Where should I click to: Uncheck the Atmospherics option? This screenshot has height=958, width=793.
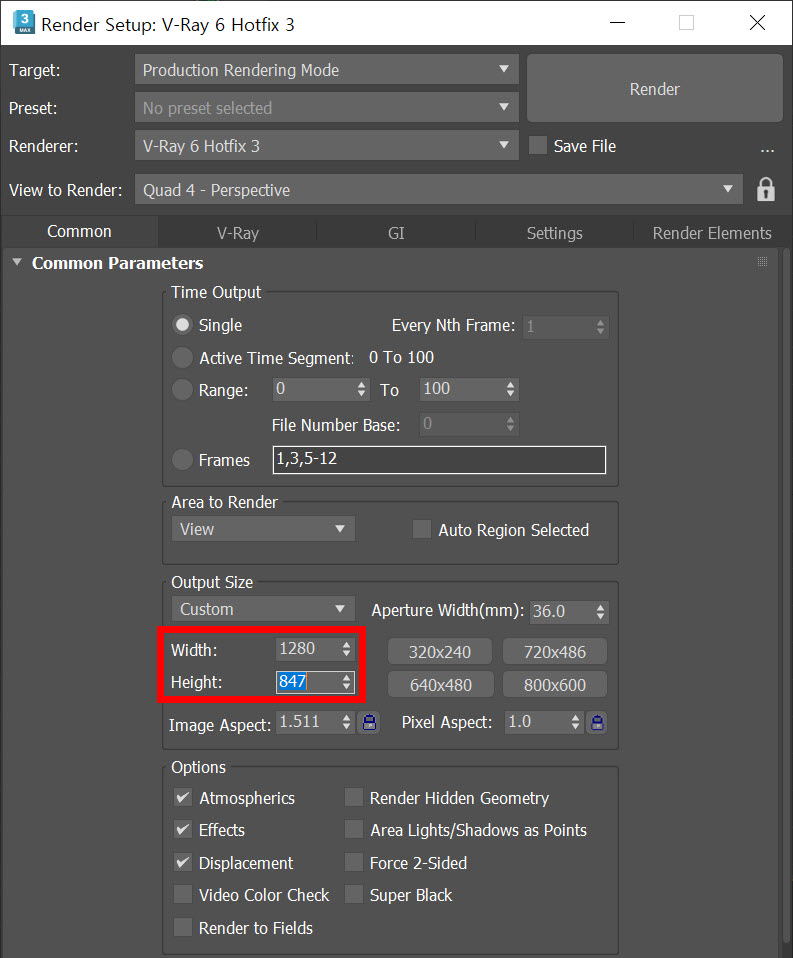[x=183, y=797]
